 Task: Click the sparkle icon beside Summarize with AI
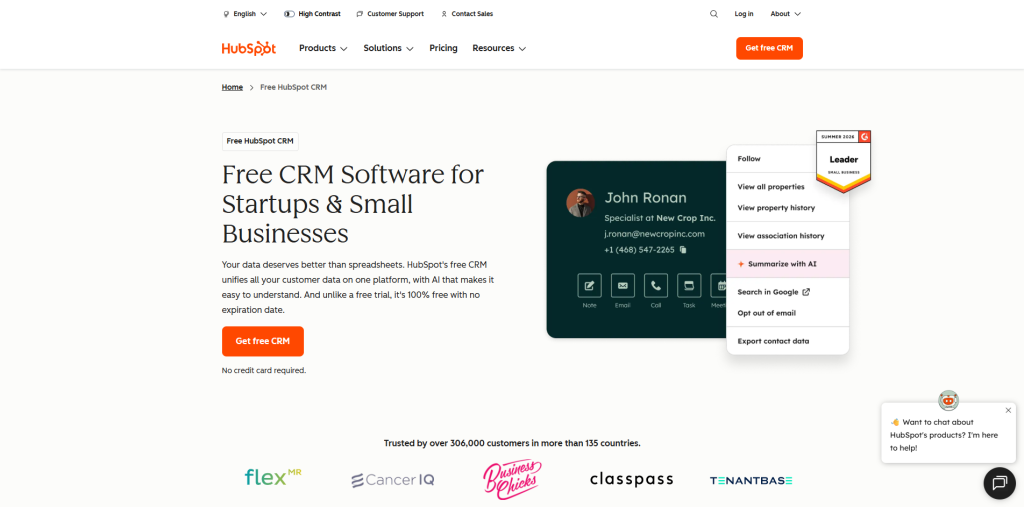pos(741,264)
